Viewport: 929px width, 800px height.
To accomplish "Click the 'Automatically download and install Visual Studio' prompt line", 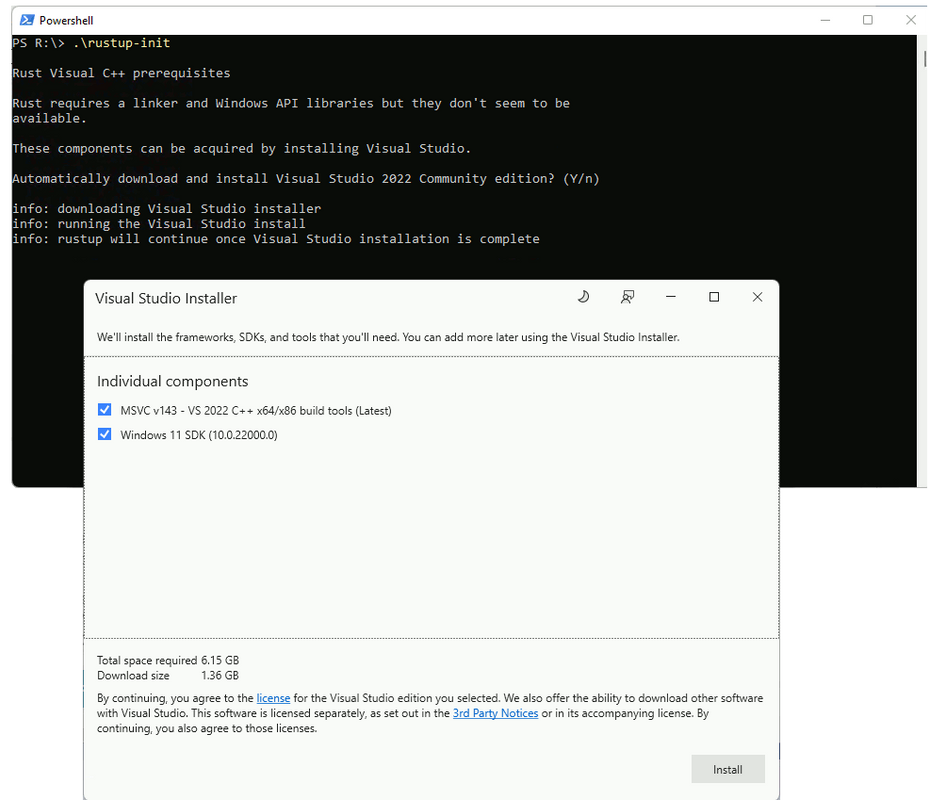I will coord(306,178).
